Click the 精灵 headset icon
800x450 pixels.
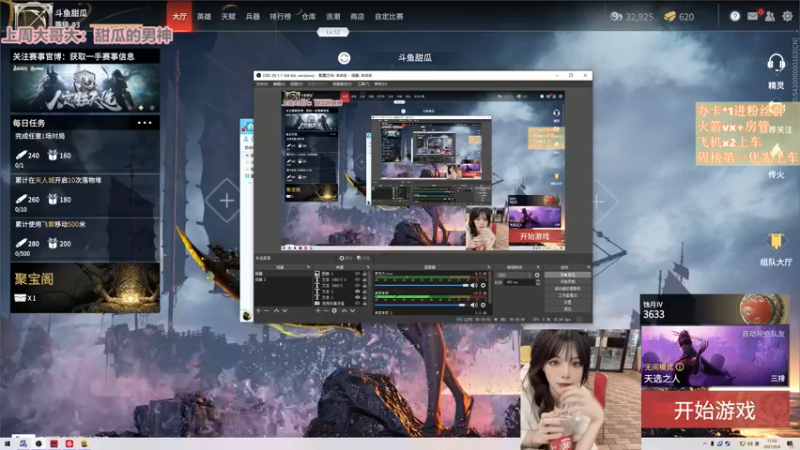point(776,64)
